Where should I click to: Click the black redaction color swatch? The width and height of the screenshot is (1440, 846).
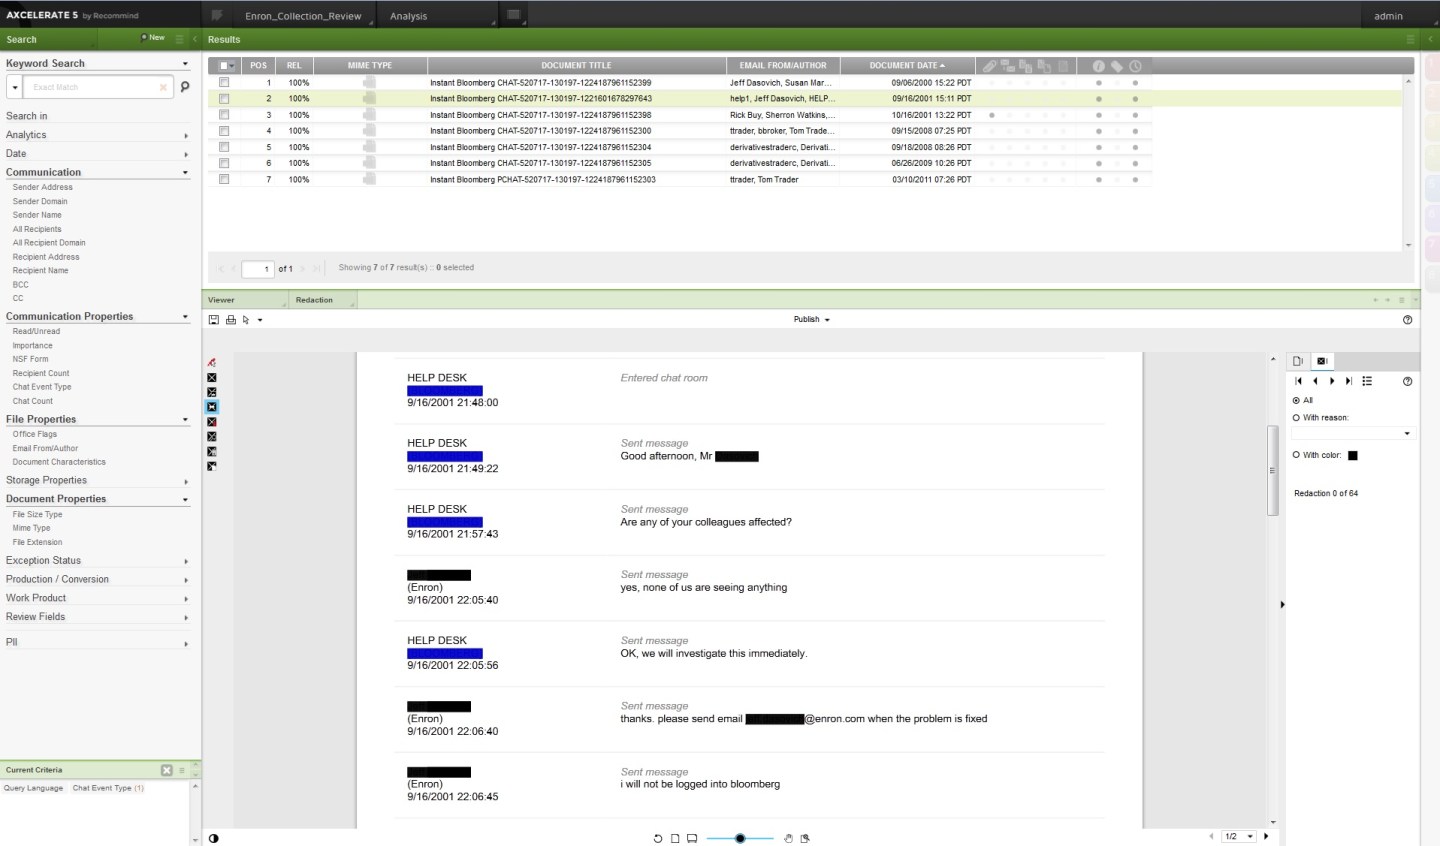tap(1353, 455)
